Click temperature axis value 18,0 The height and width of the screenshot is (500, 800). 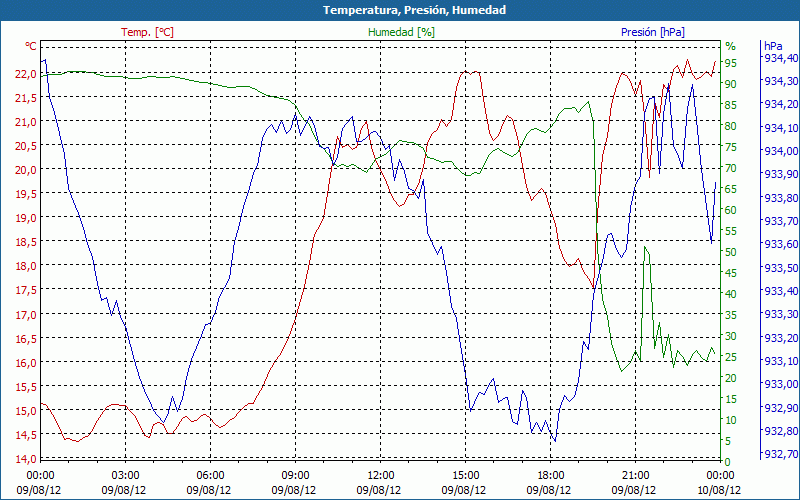[x=26, y=266]
